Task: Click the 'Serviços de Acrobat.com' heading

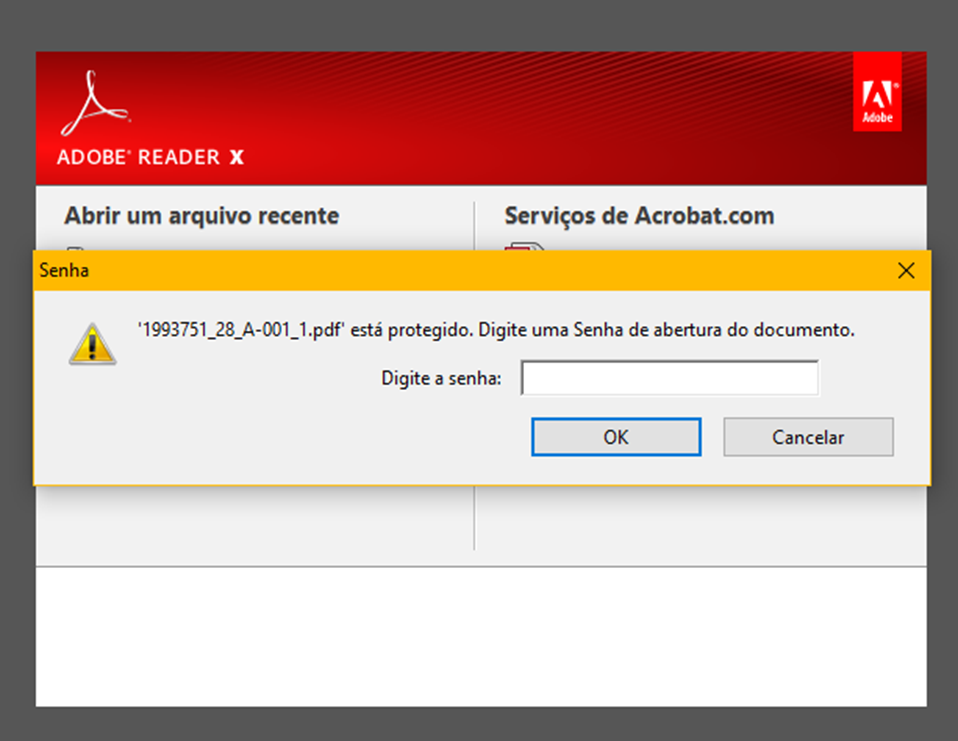Action: 639,216
